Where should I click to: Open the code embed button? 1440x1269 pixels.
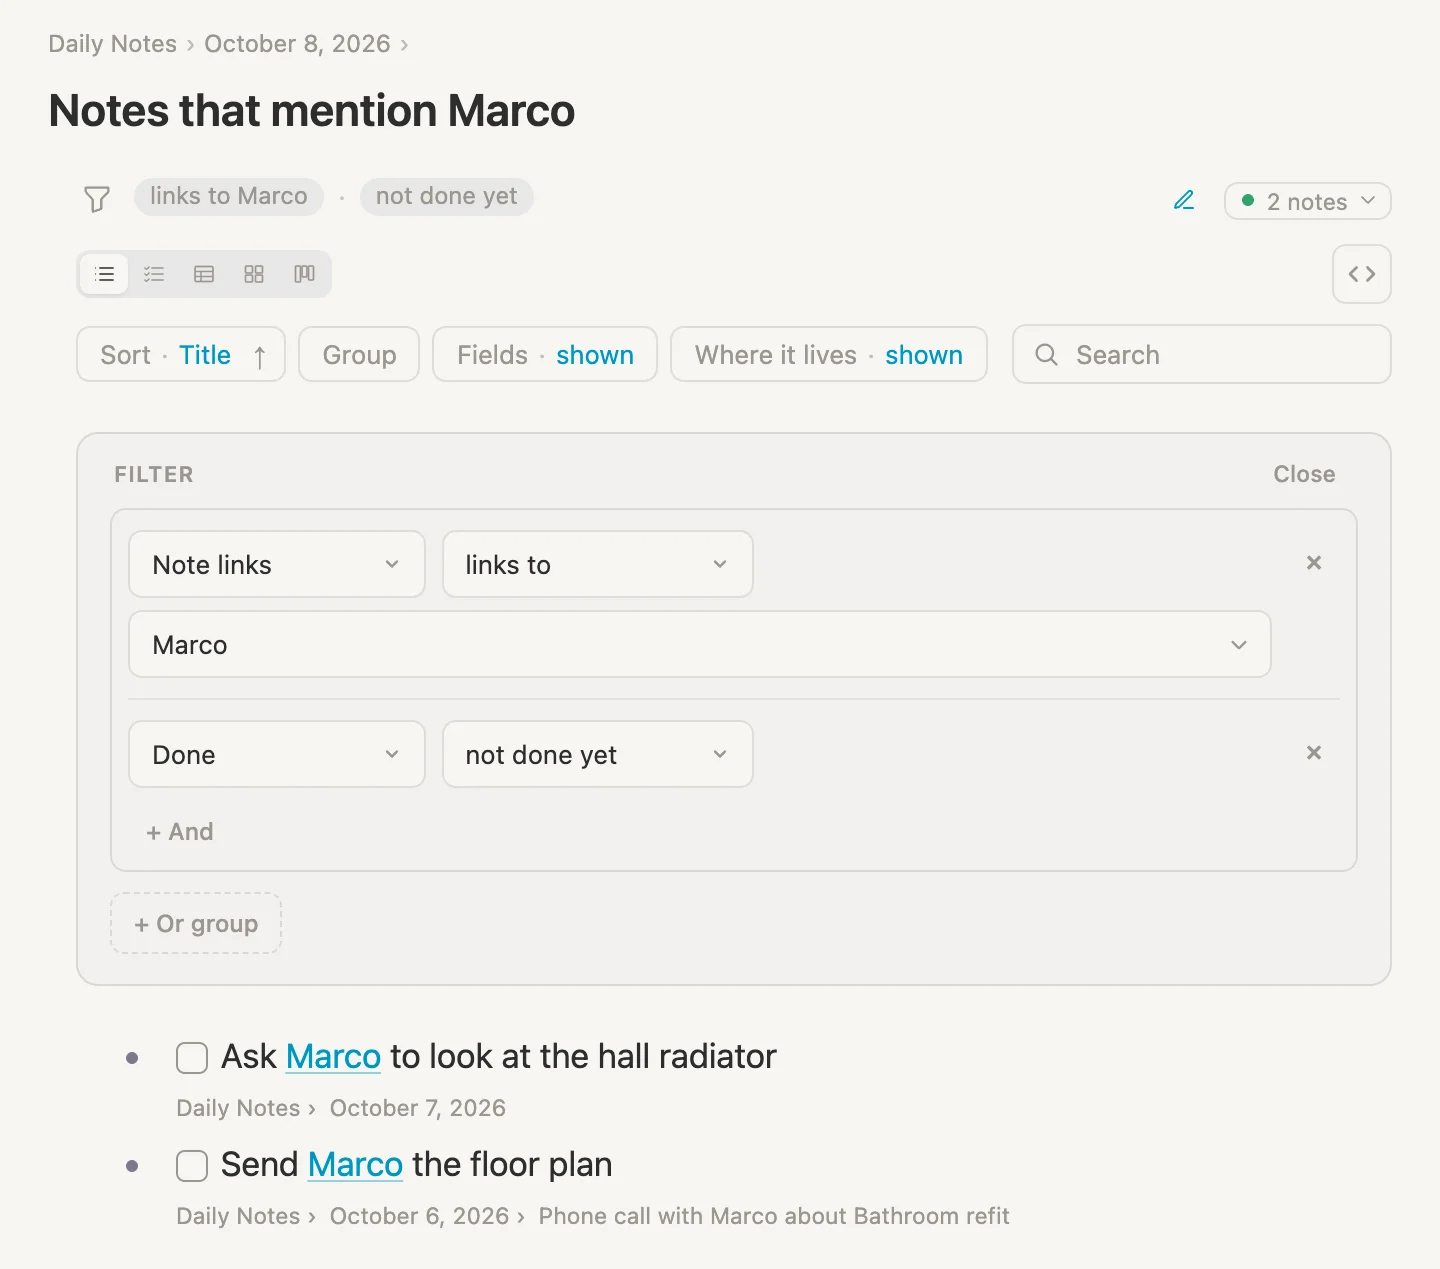[1362, 274]
